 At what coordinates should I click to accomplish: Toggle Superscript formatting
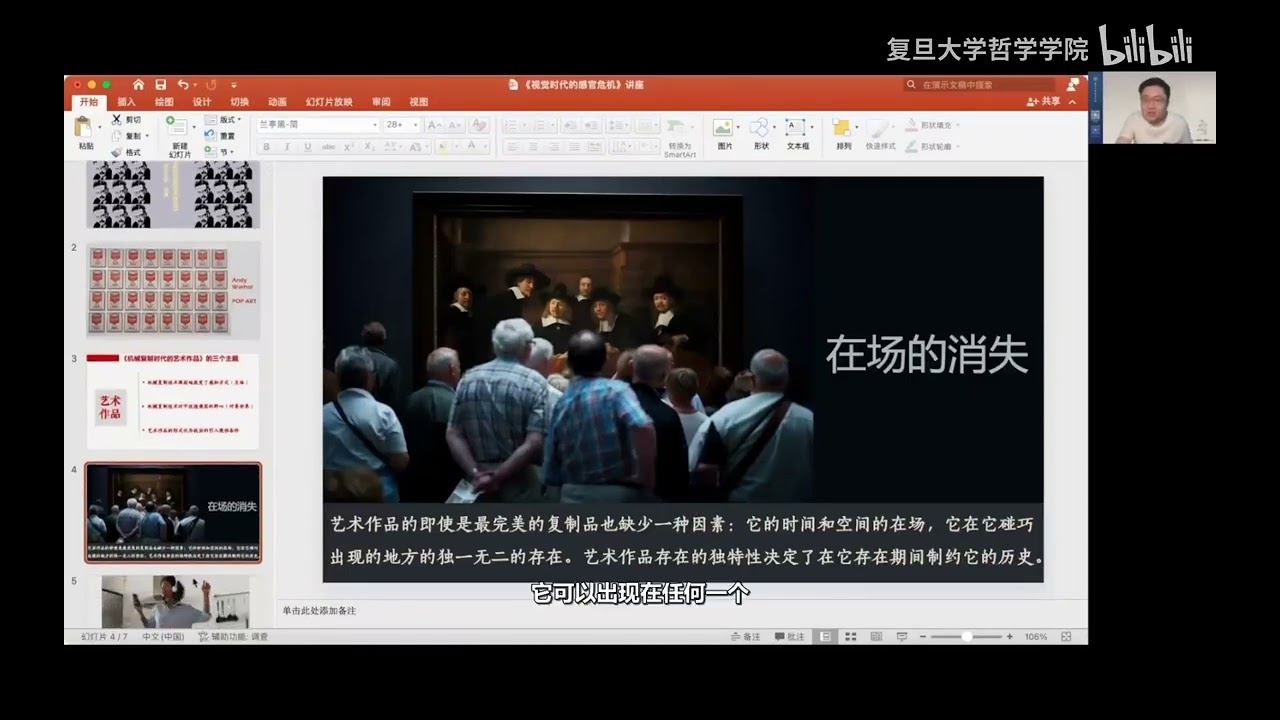[349, 147]
